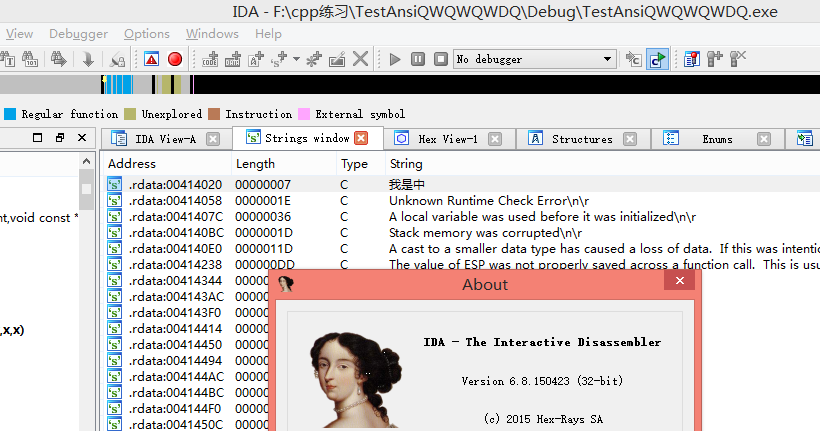Click the Instruction brown swatch
The image size is (820, 431).
[213, 114]
